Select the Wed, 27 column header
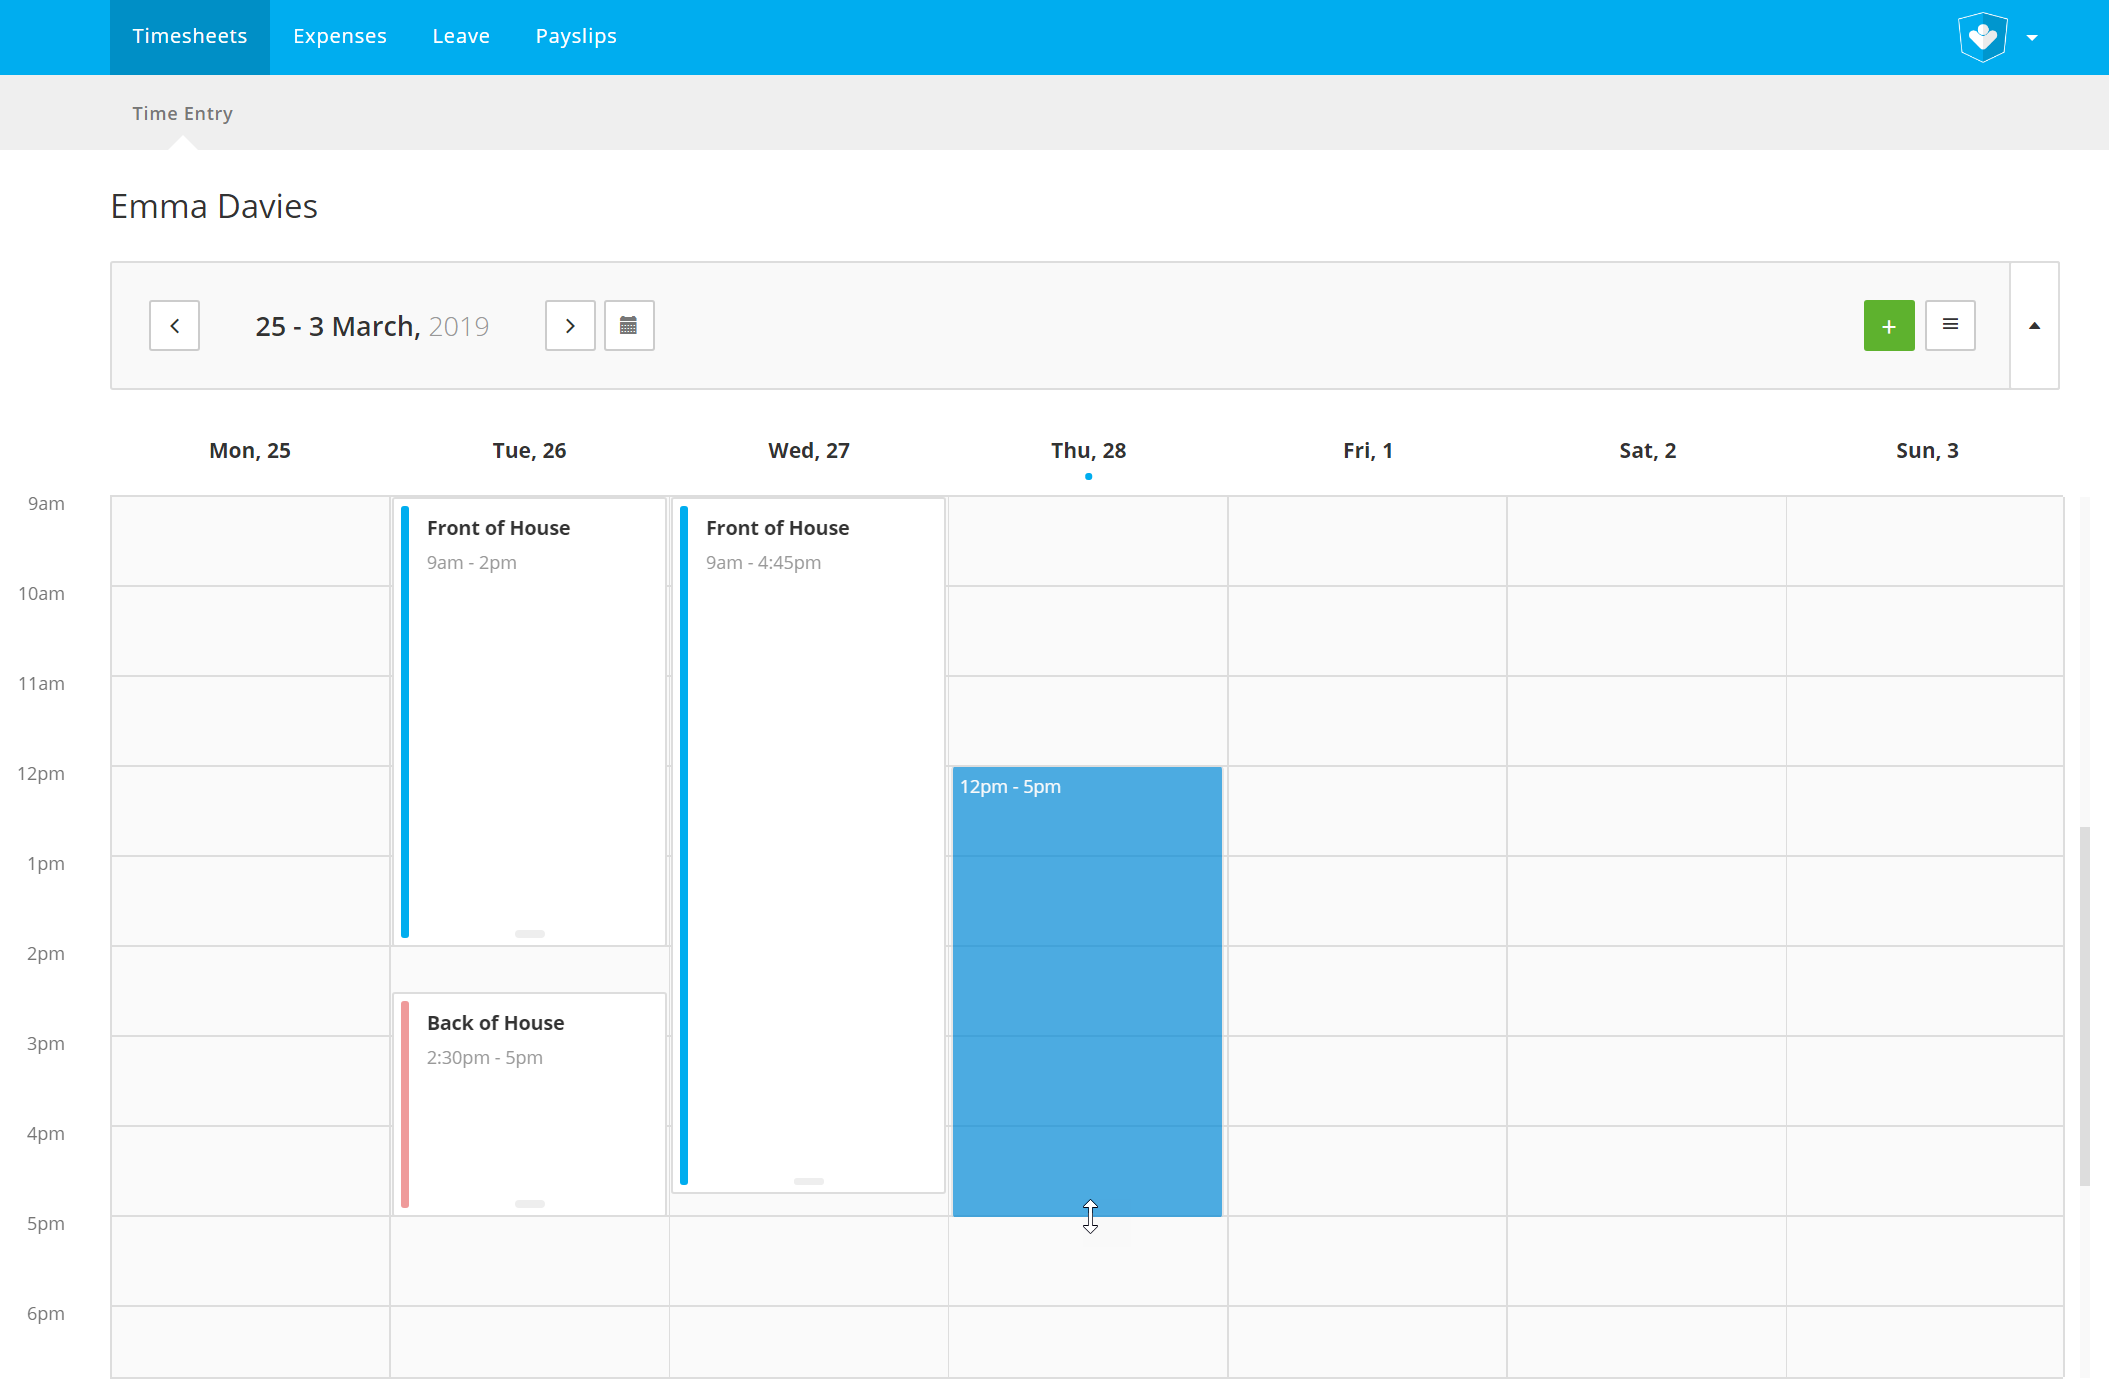Image resolution: width=2109 pixels, height=1385 pixels. [809, 451]
